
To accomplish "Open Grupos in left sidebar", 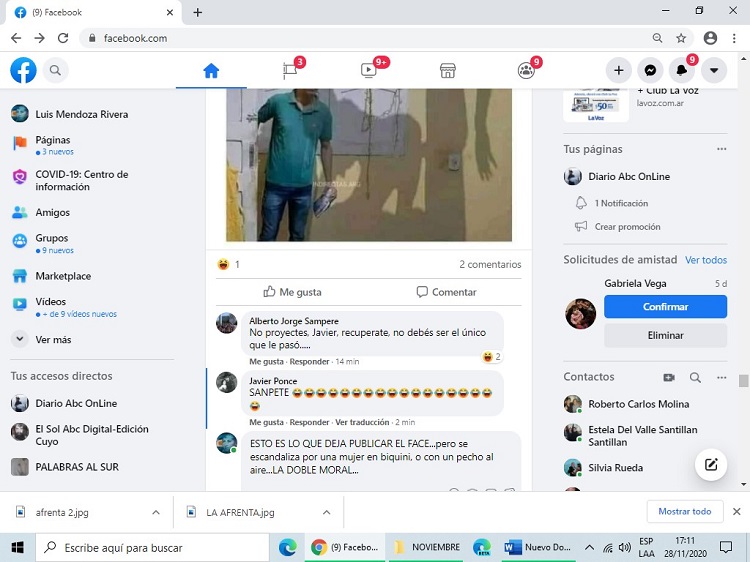I will [52, 243].
